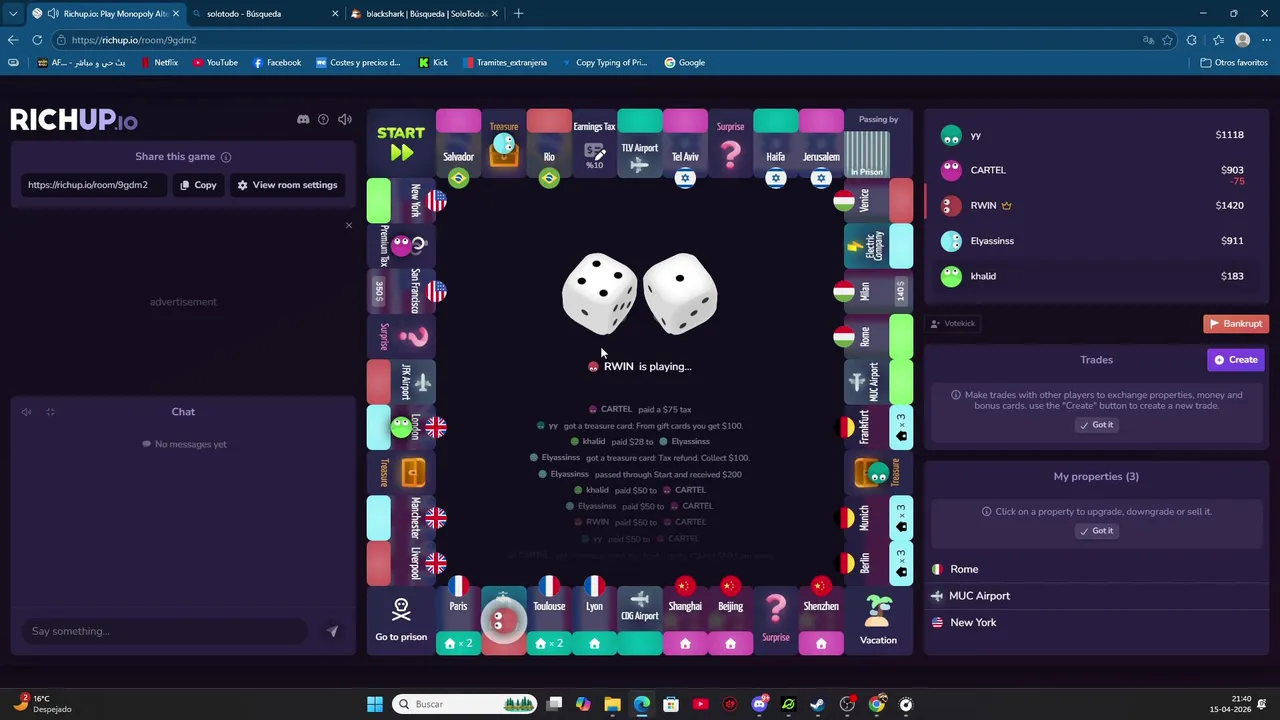Click the top Surprise question mark tile
This screenshot has width=1280, height=720.
tap(730, 143)
